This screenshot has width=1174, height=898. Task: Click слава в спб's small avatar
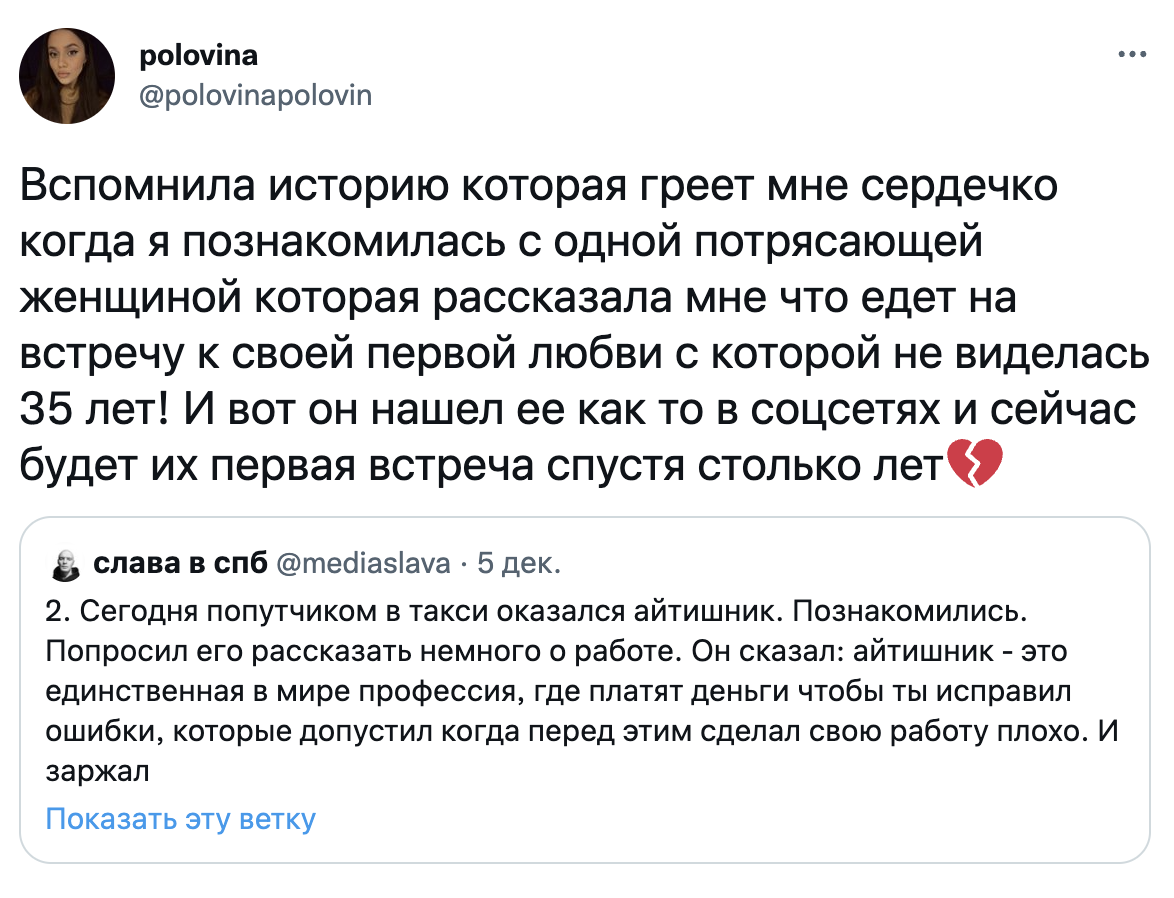point(65,566)
